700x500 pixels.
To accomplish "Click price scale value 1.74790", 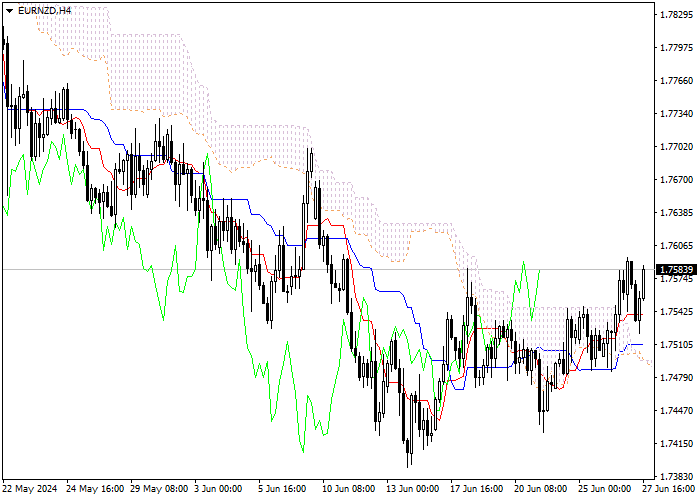I will click(677, 378).
